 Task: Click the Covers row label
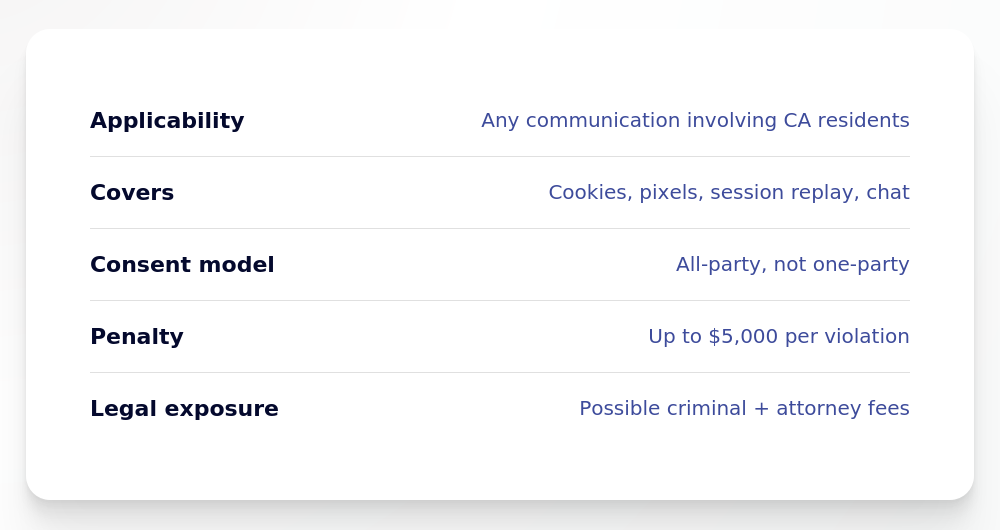tap(132, 193)
